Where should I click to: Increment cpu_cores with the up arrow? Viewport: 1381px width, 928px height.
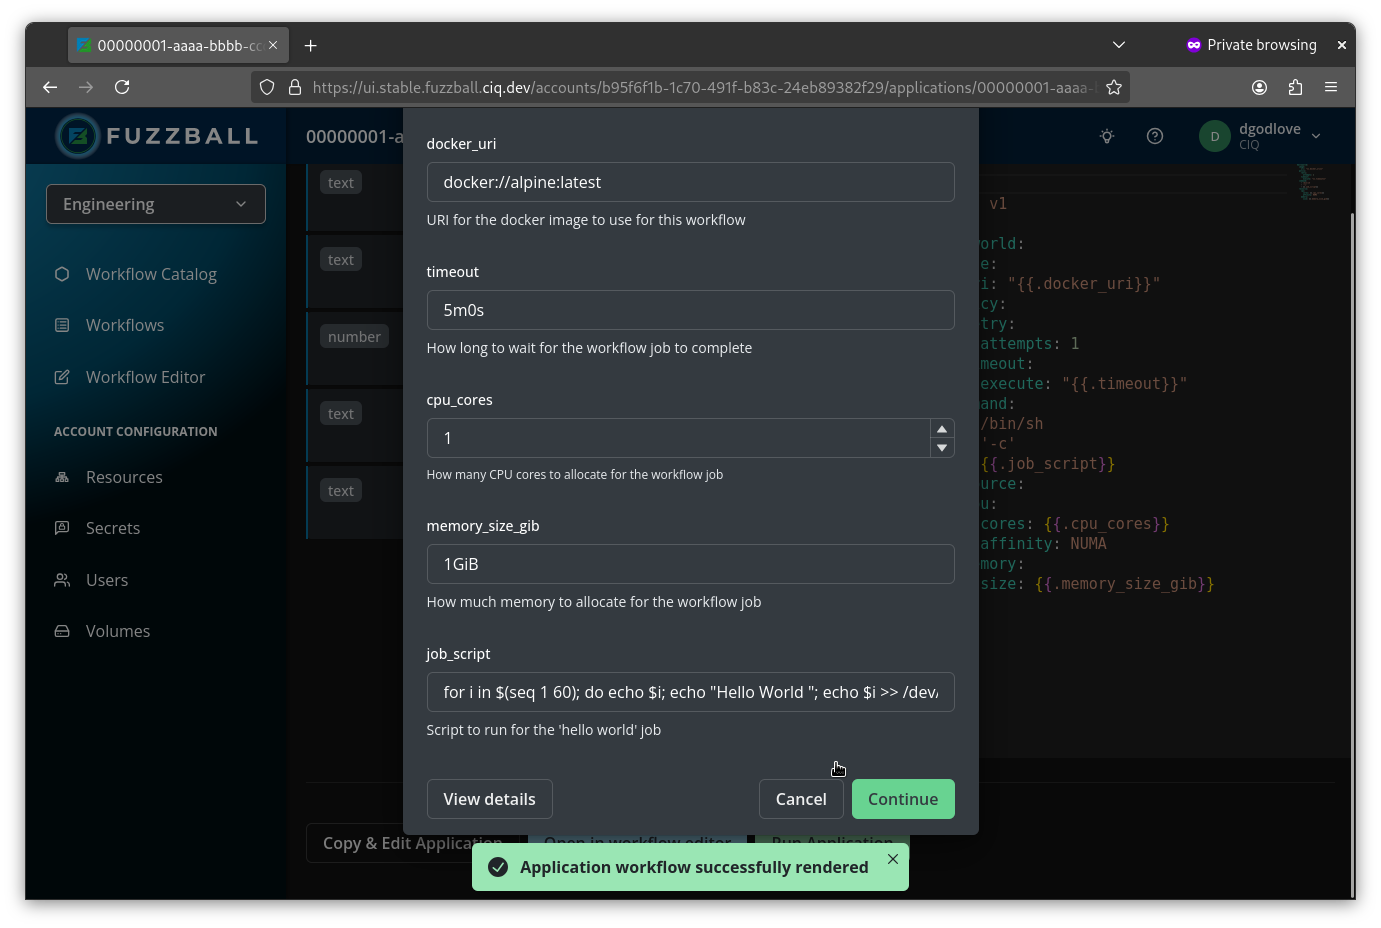[x=941, y=428]
